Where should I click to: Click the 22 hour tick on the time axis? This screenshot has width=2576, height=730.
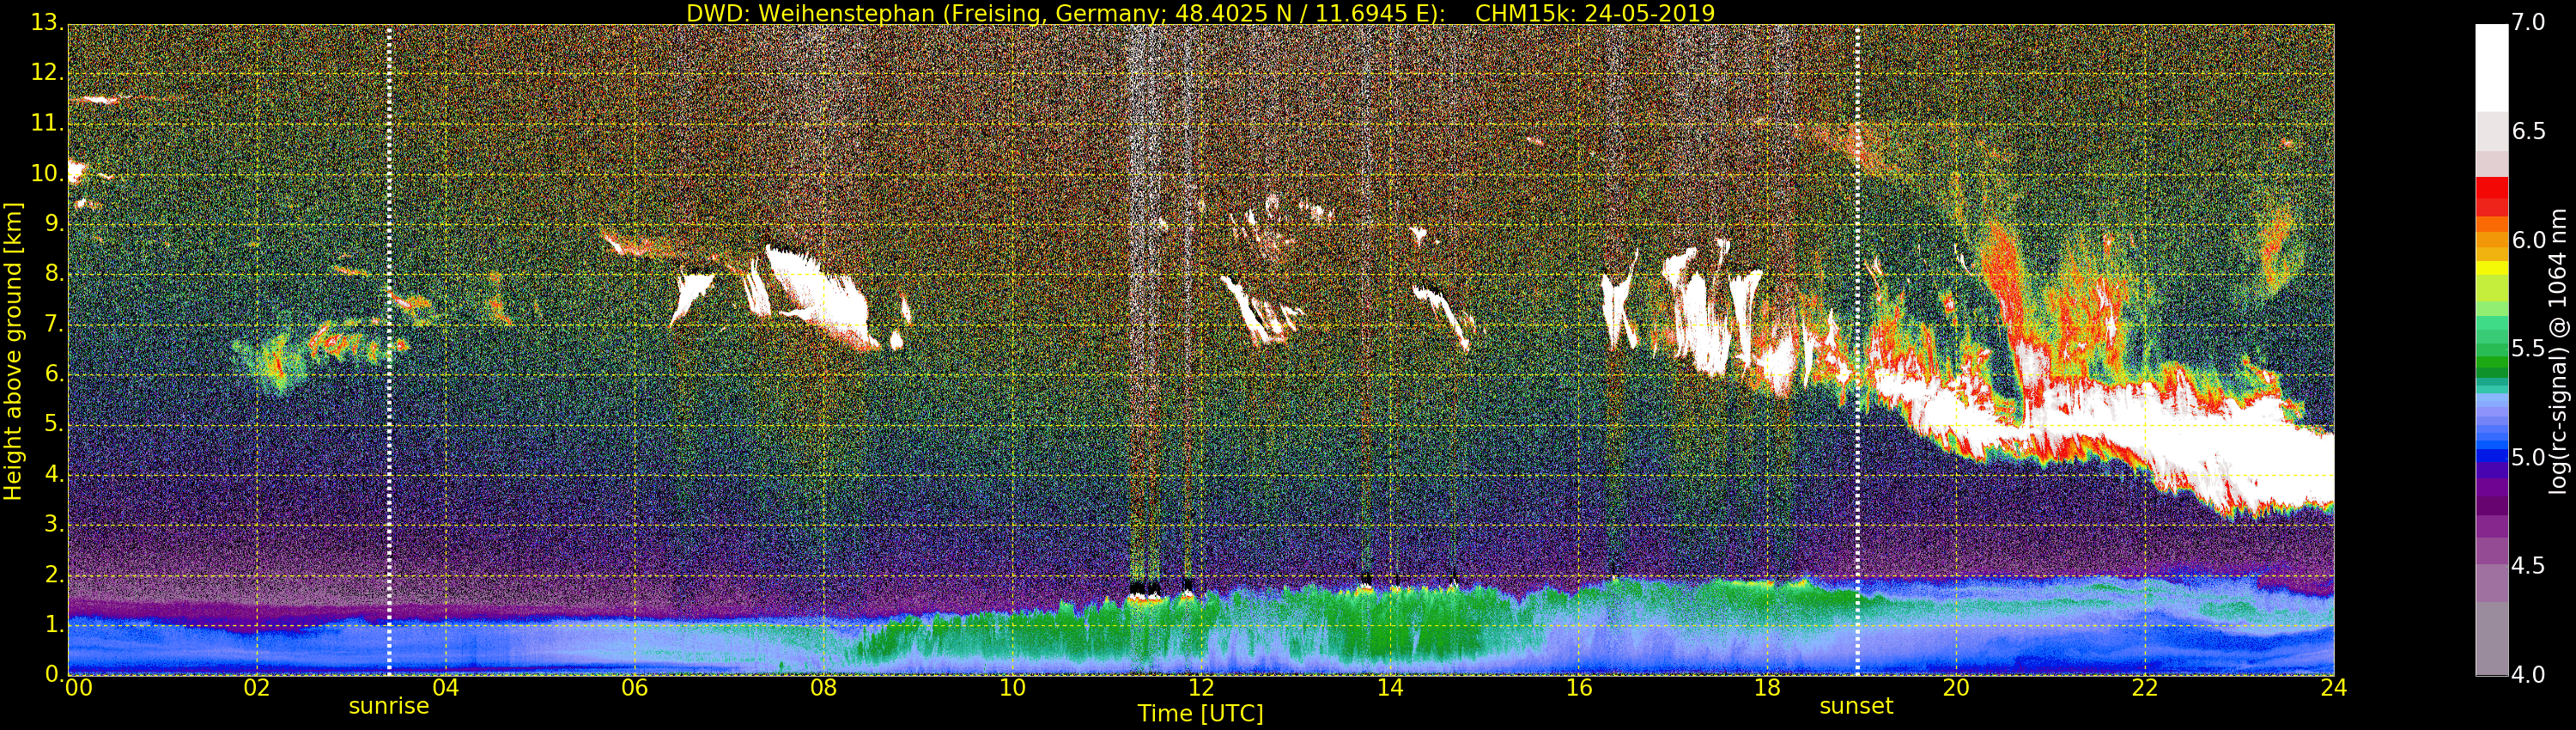pyautogui.click(x=2145, y=688)
